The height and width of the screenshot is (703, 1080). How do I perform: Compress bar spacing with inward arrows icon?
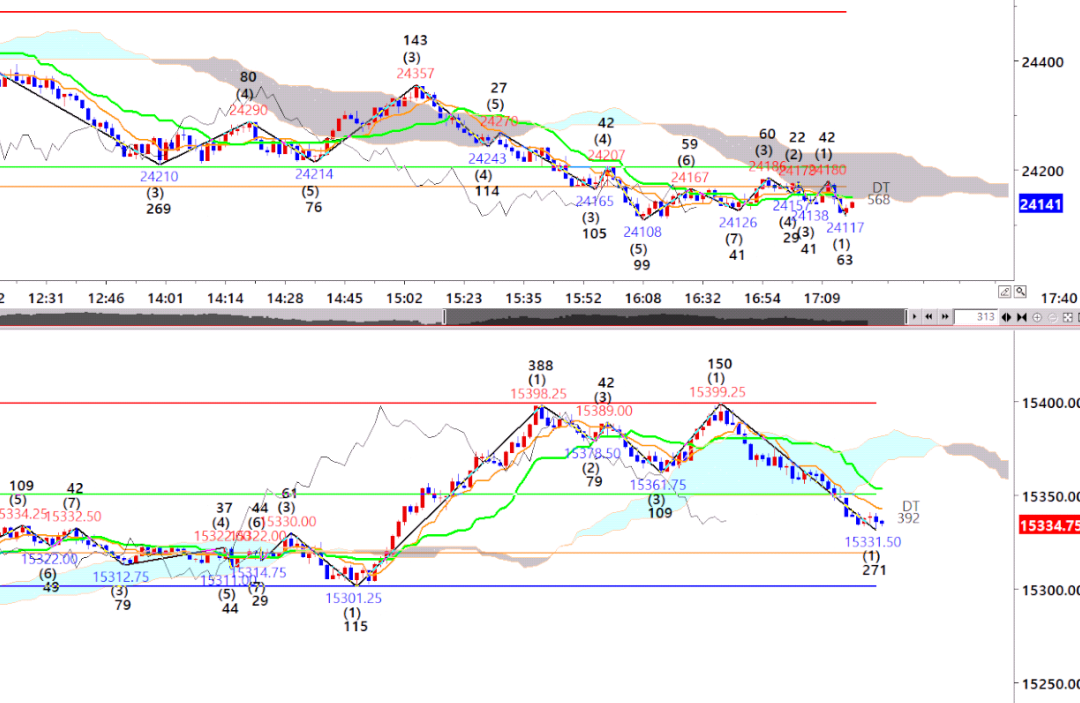1021,317
